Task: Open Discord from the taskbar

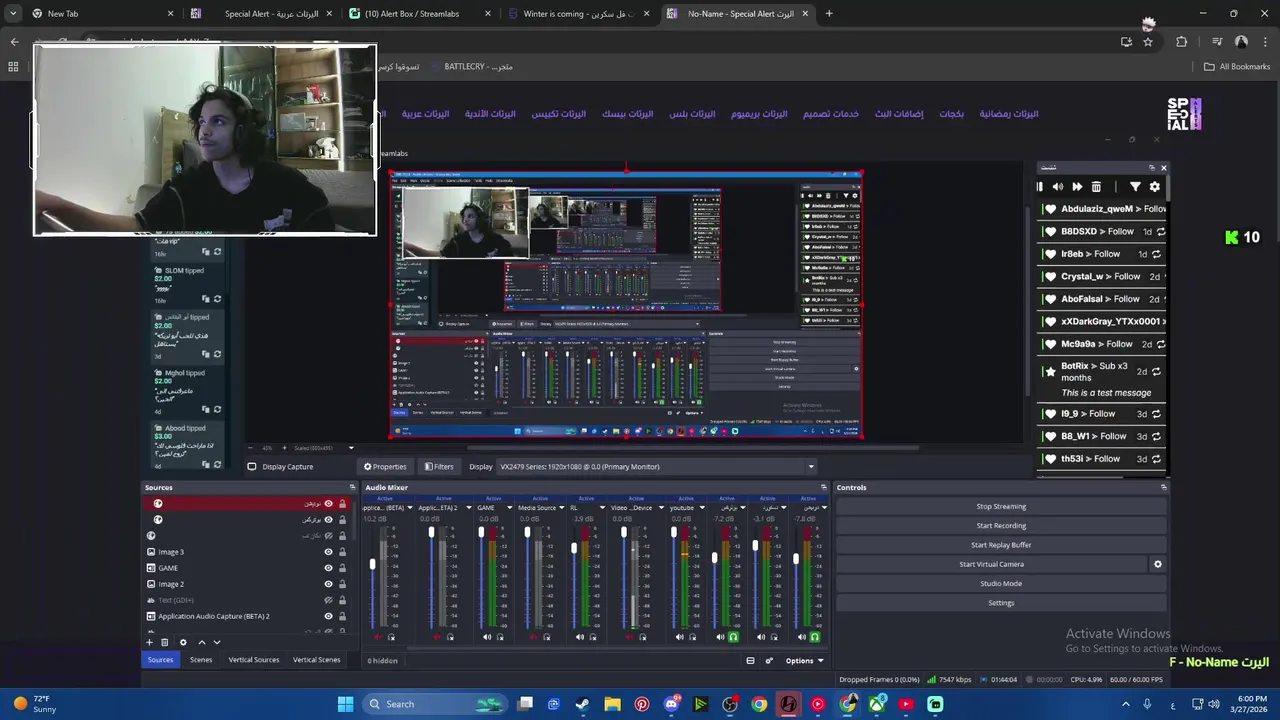Action: coord(671,704)
